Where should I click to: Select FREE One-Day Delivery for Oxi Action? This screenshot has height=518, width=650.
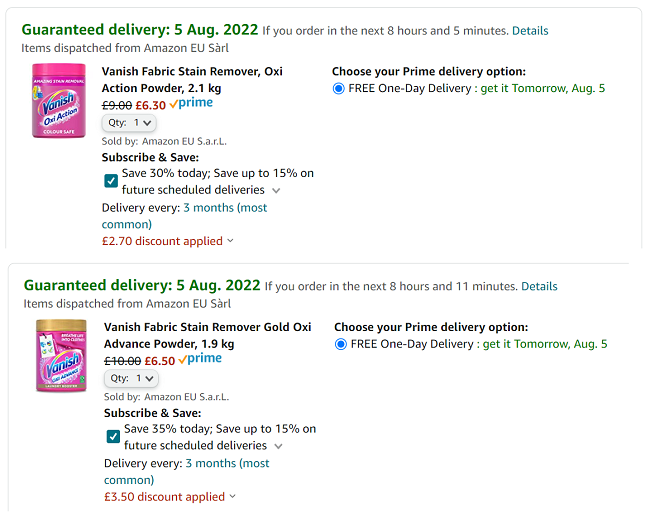pyautogui.click(x=339, y=88)
